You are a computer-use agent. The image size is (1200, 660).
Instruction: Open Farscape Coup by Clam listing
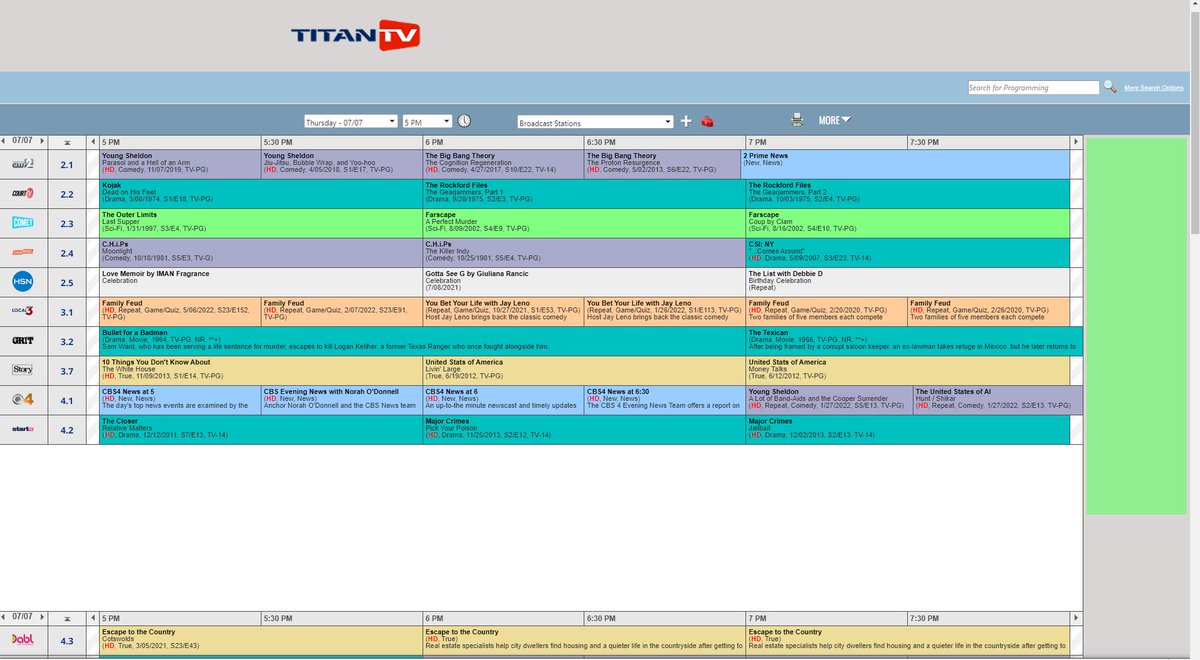908,223
